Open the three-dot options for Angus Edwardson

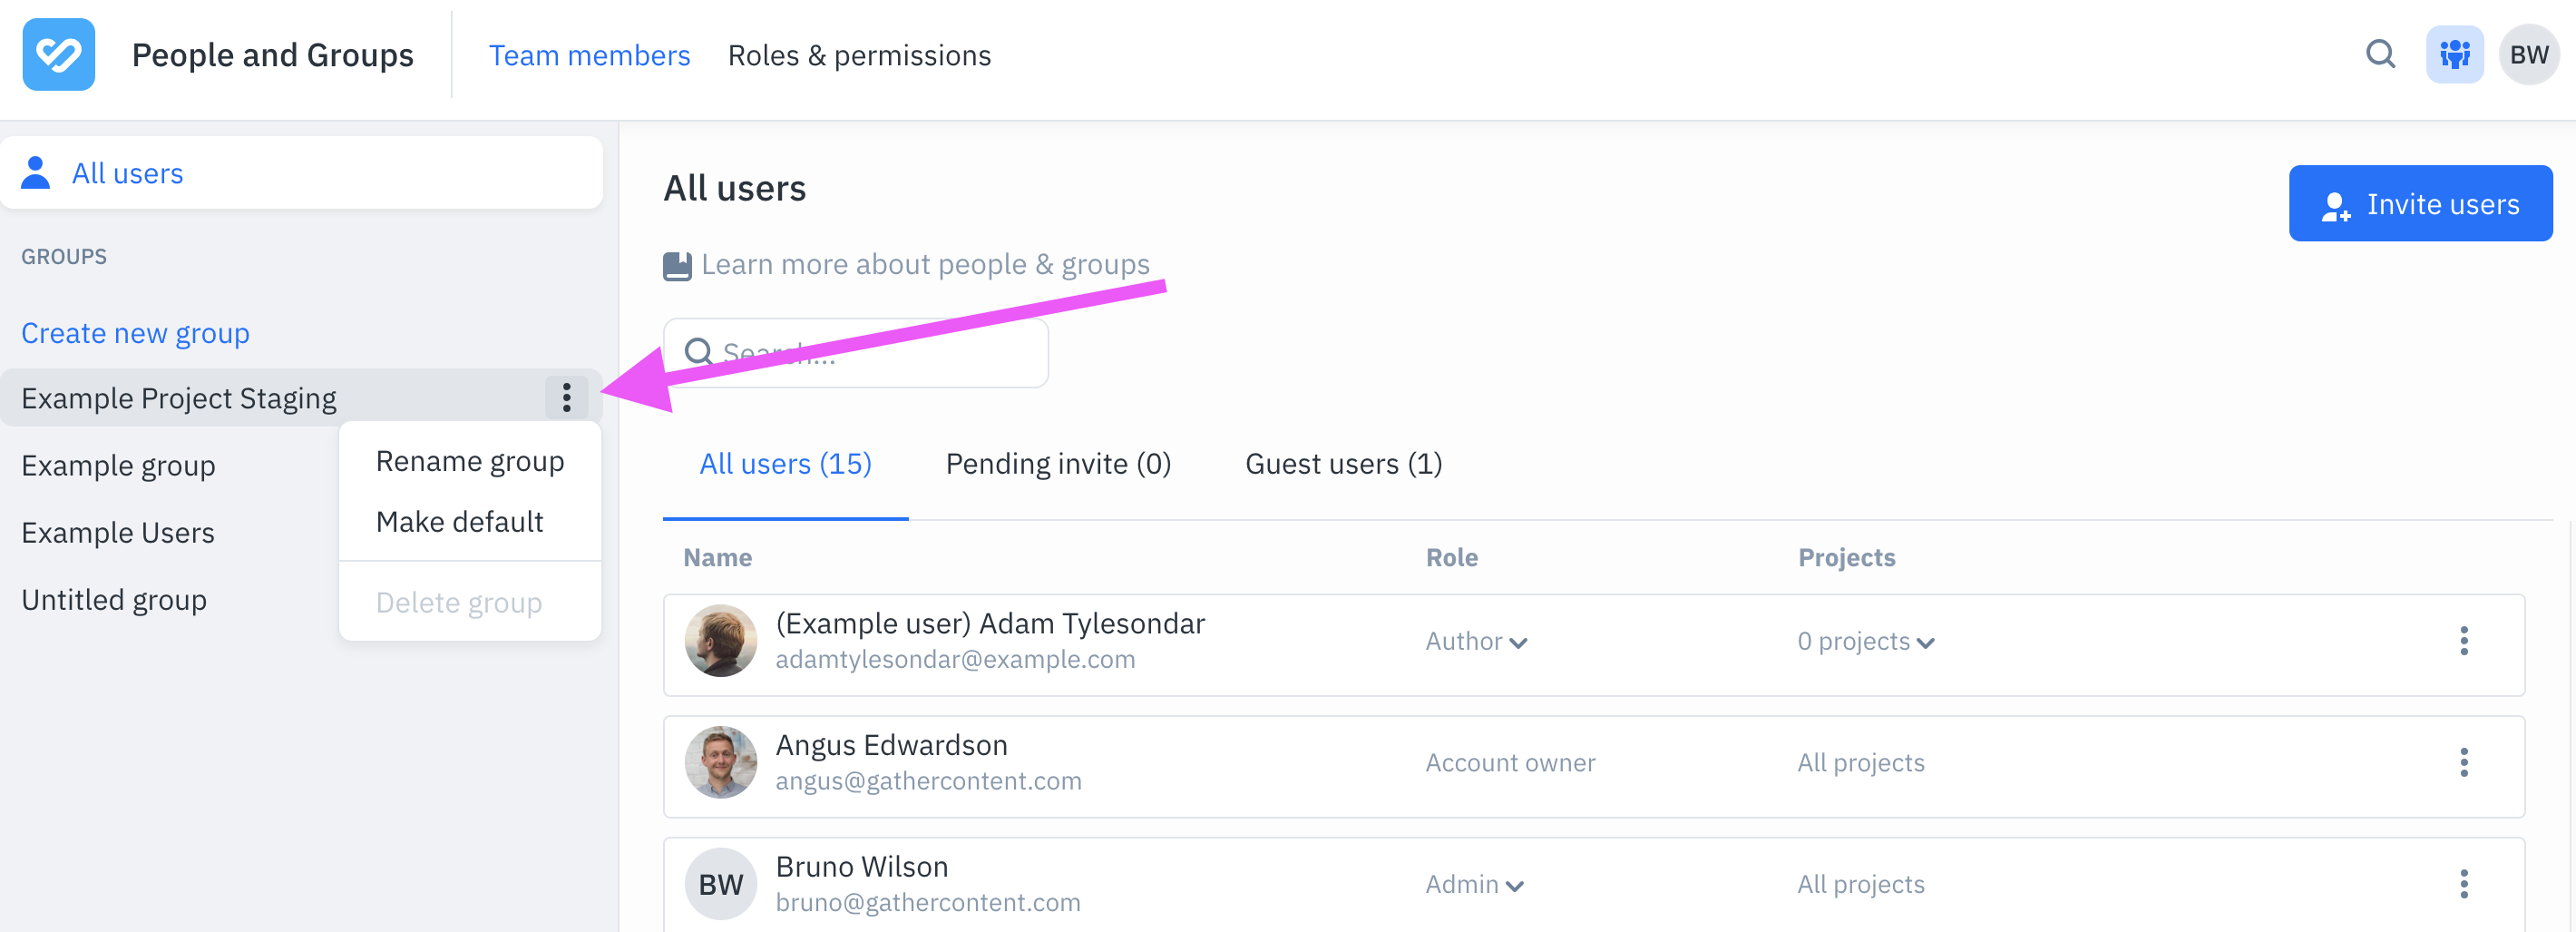click(2463, 763)
